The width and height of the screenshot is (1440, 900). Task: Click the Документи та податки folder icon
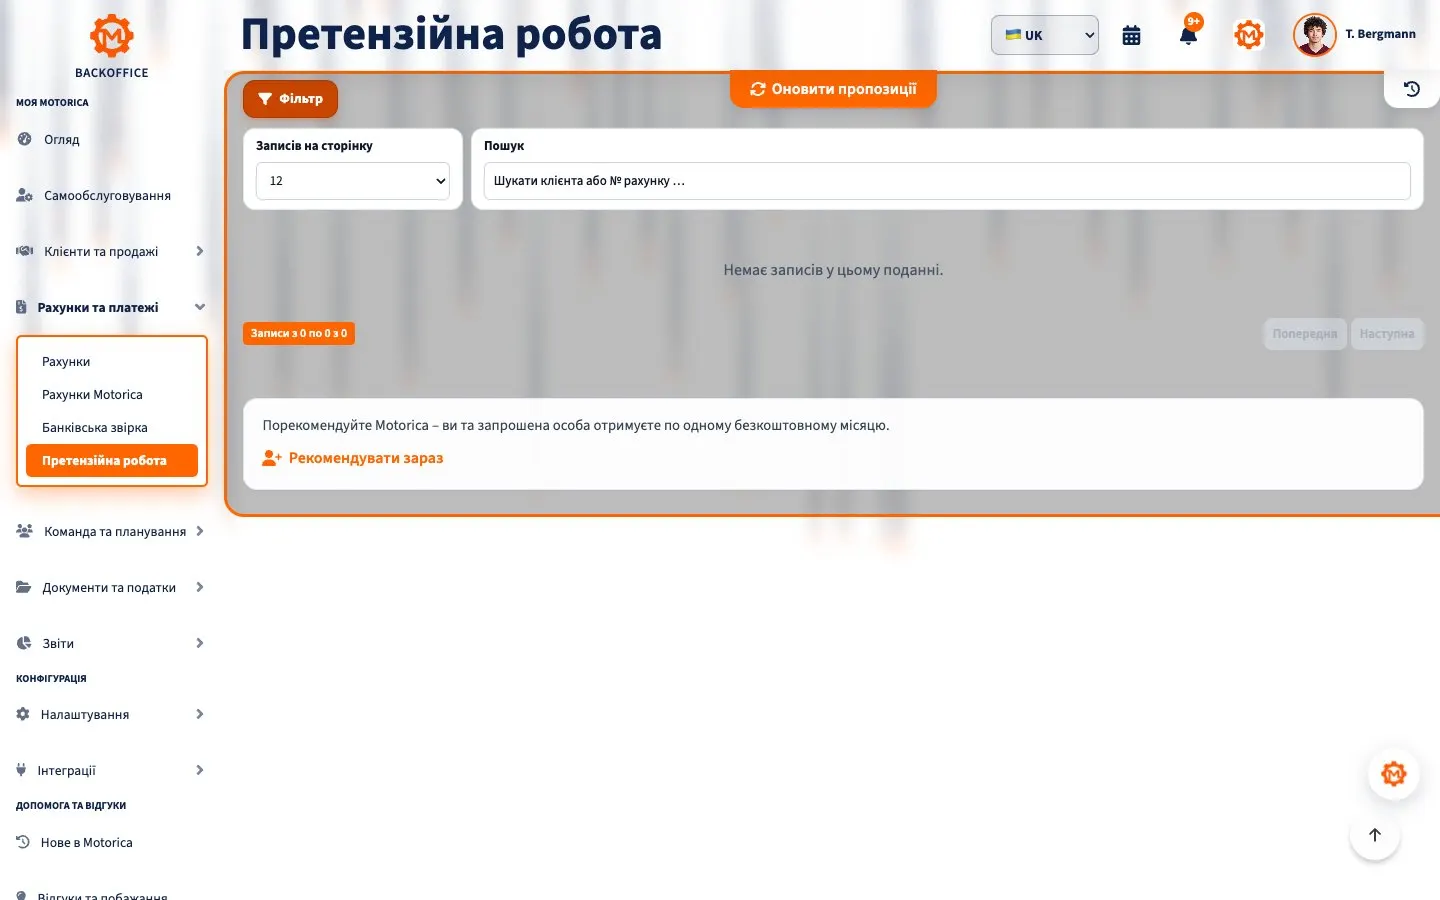pyautogui.click(x=24, y=587)
